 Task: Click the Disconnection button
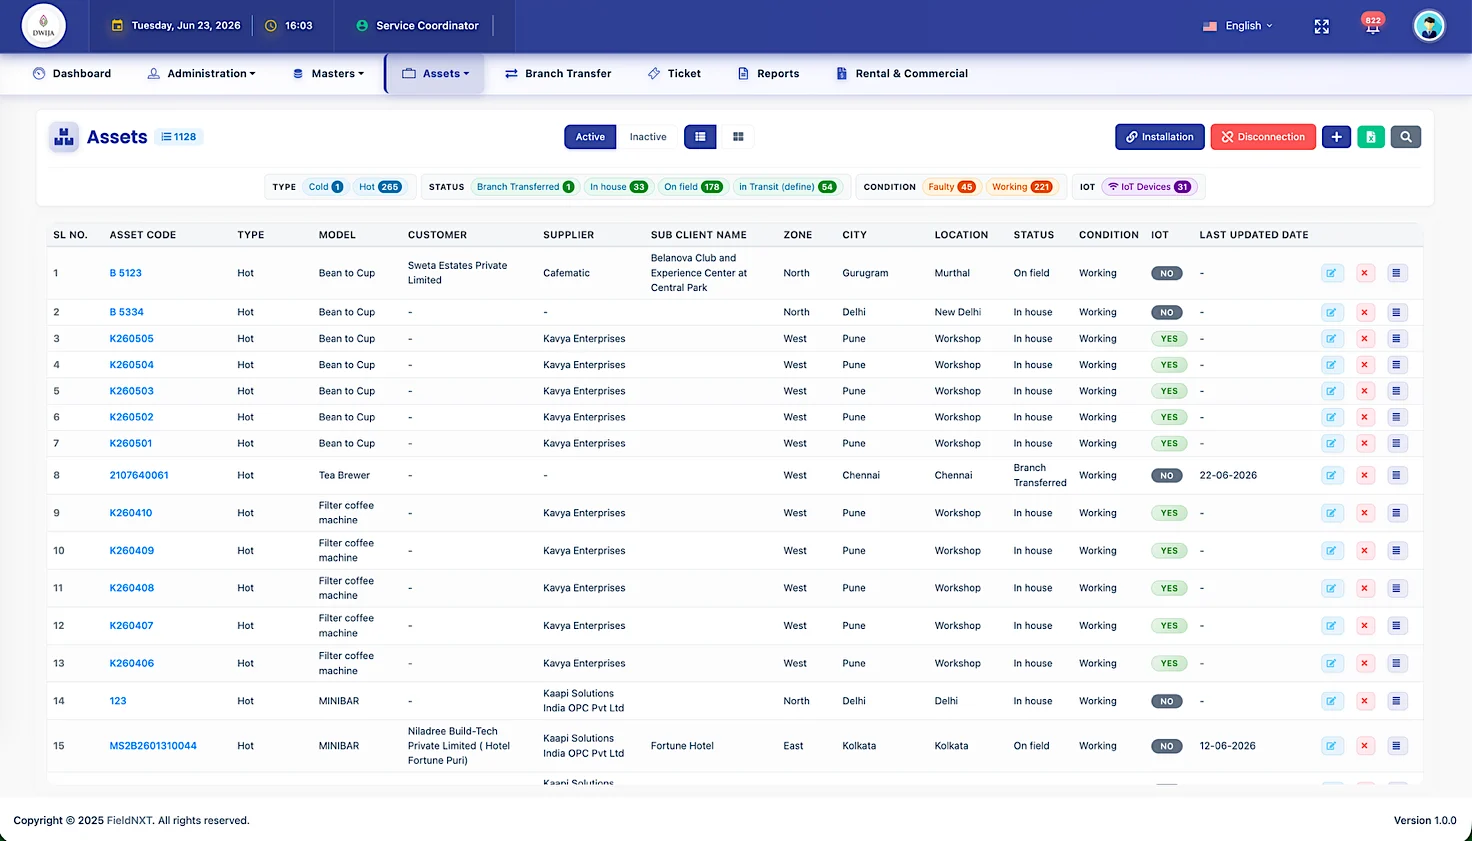tap(1263, 137)
